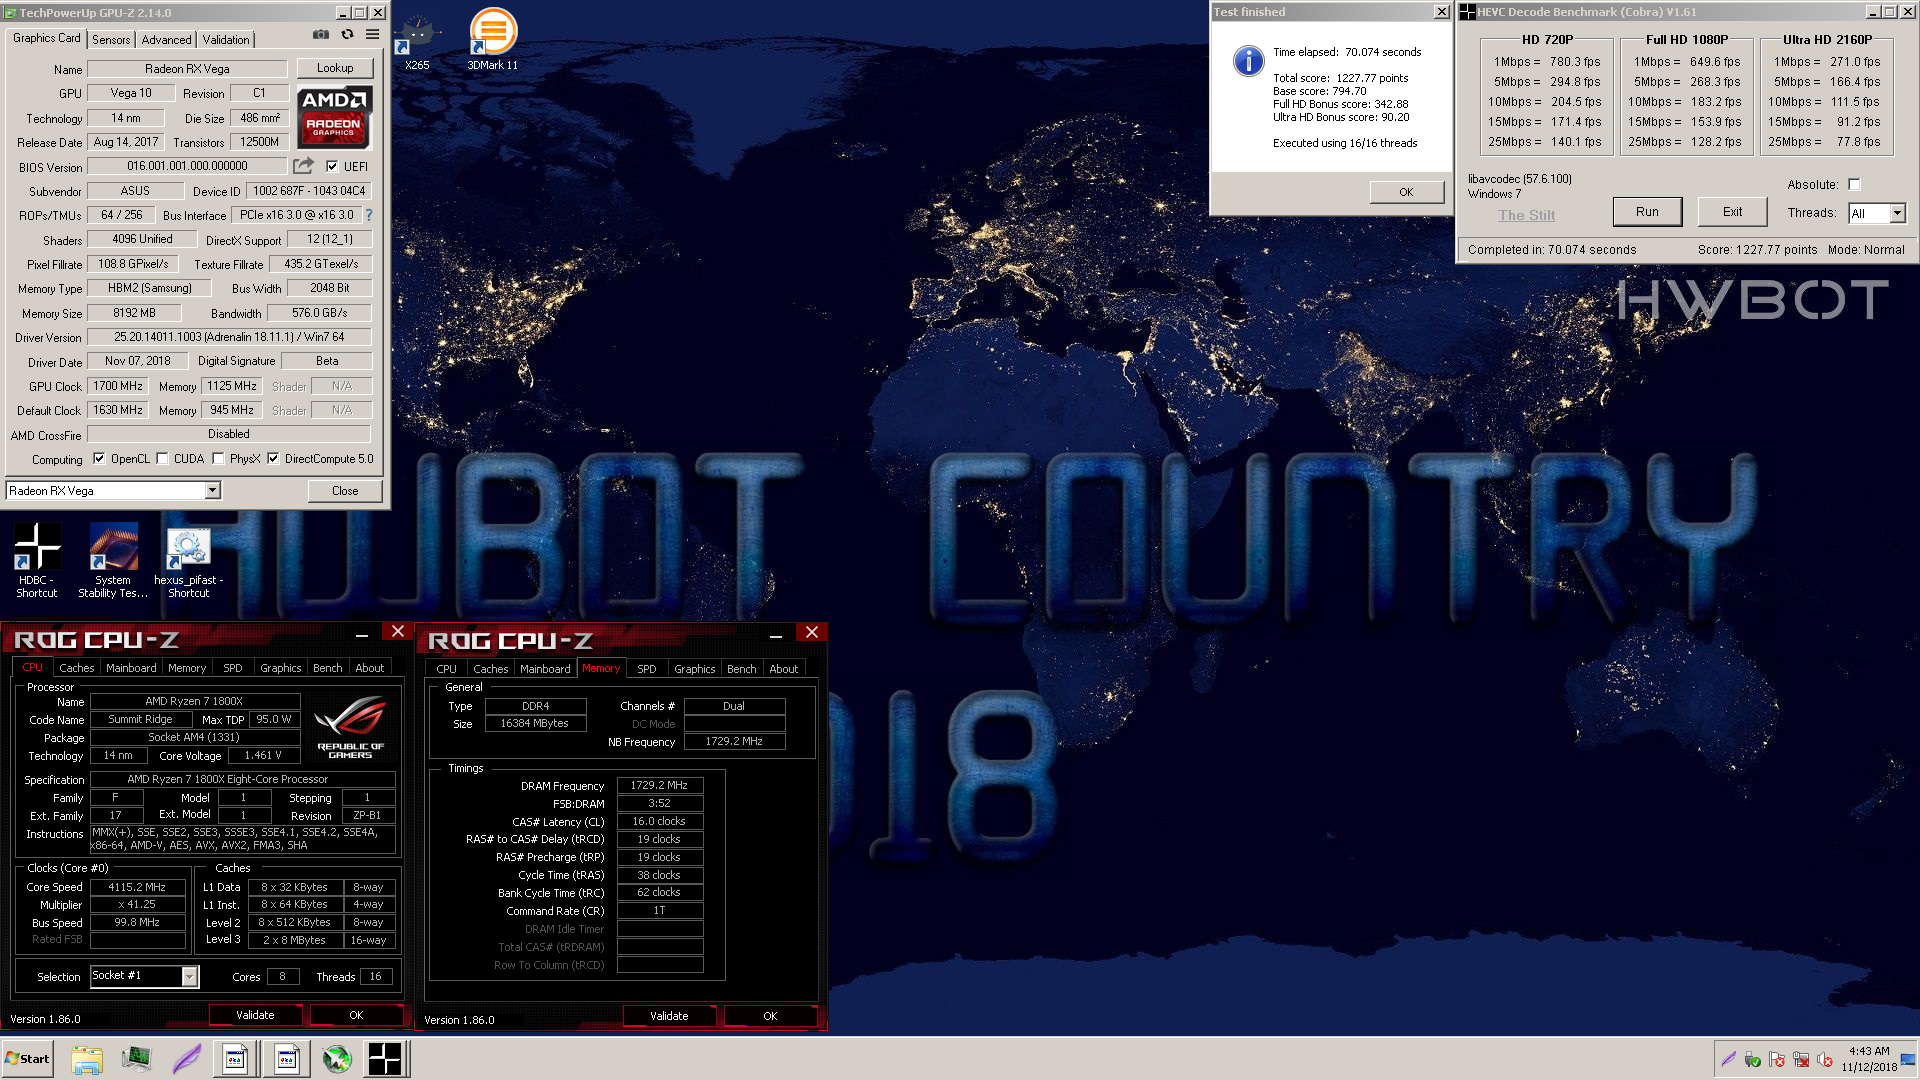Click the BIOS Version field
This screenshot has height=1080, width=1920.
[187, 166]
